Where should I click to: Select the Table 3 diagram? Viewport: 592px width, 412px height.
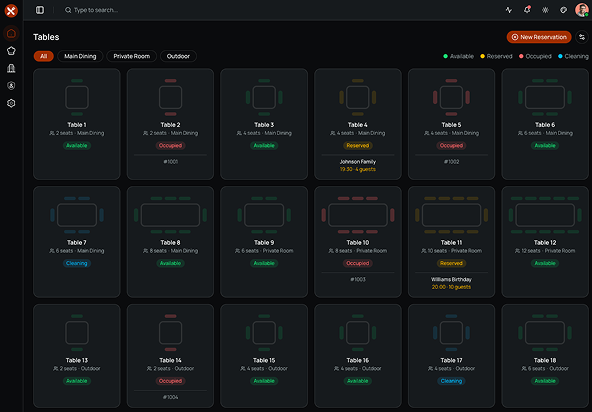264,97
